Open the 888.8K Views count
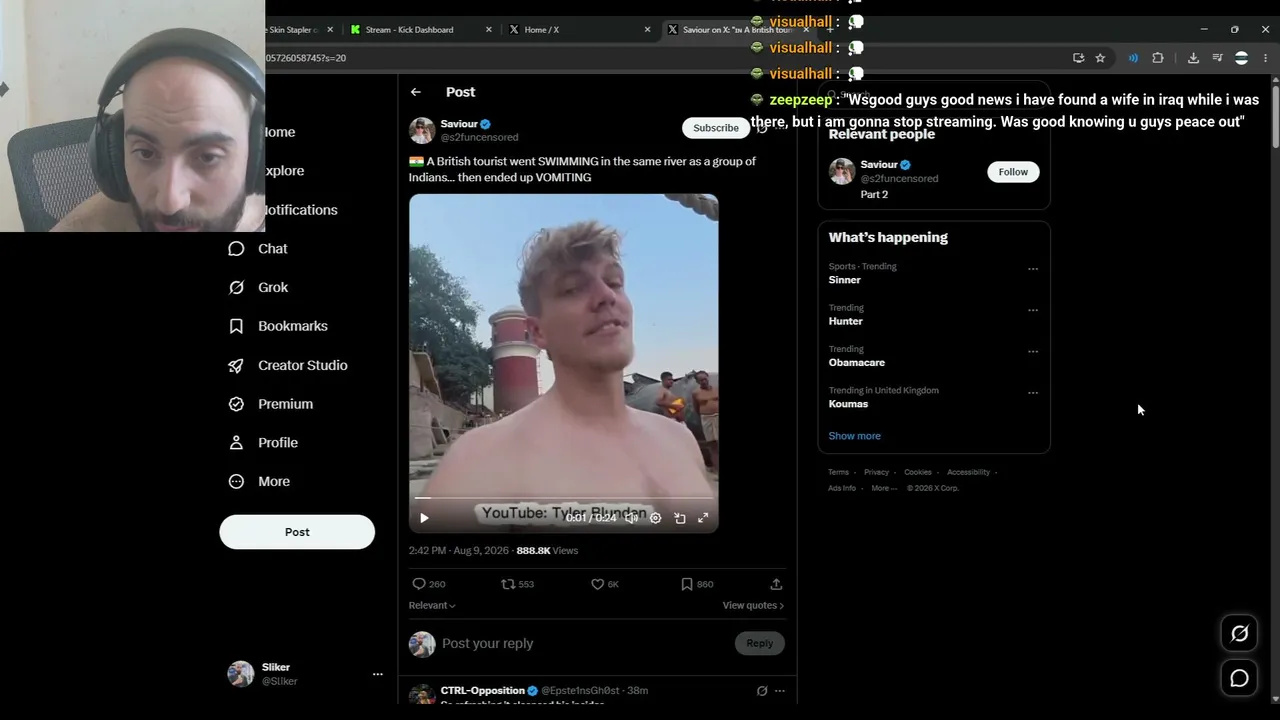The image size is (1280, 720). tap(547, 551)
